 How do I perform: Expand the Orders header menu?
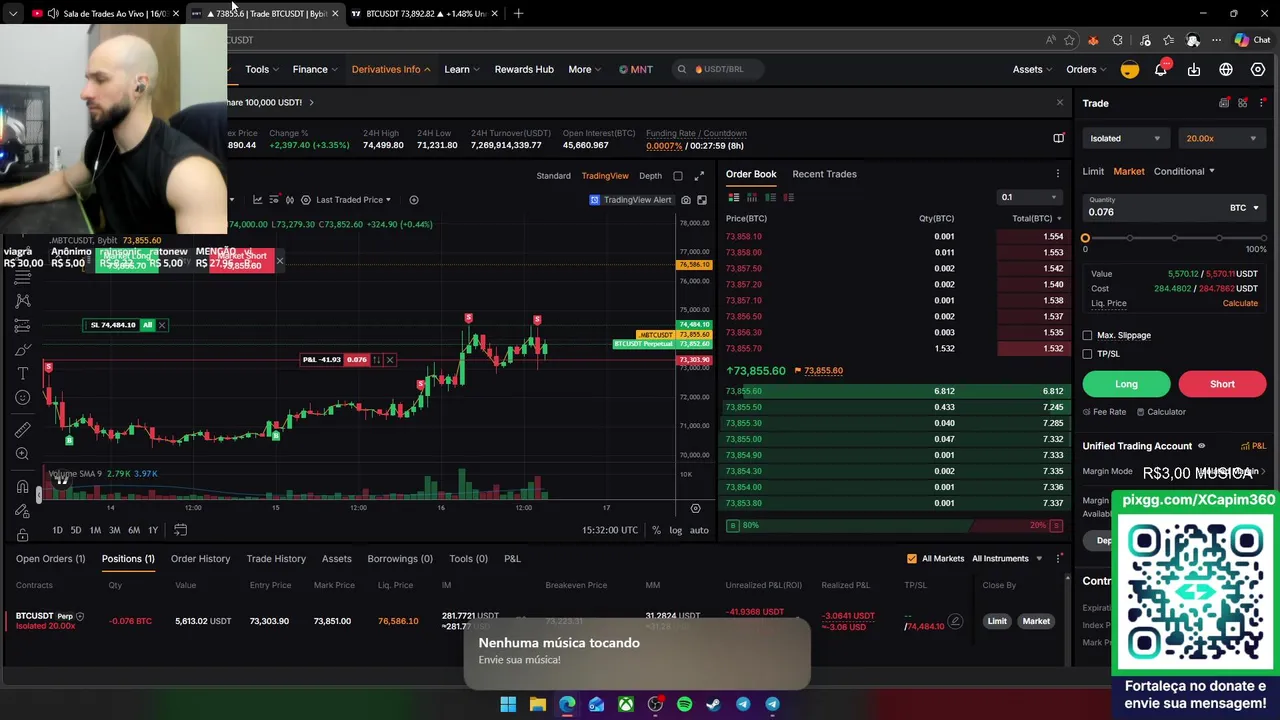pos(1086,69)
